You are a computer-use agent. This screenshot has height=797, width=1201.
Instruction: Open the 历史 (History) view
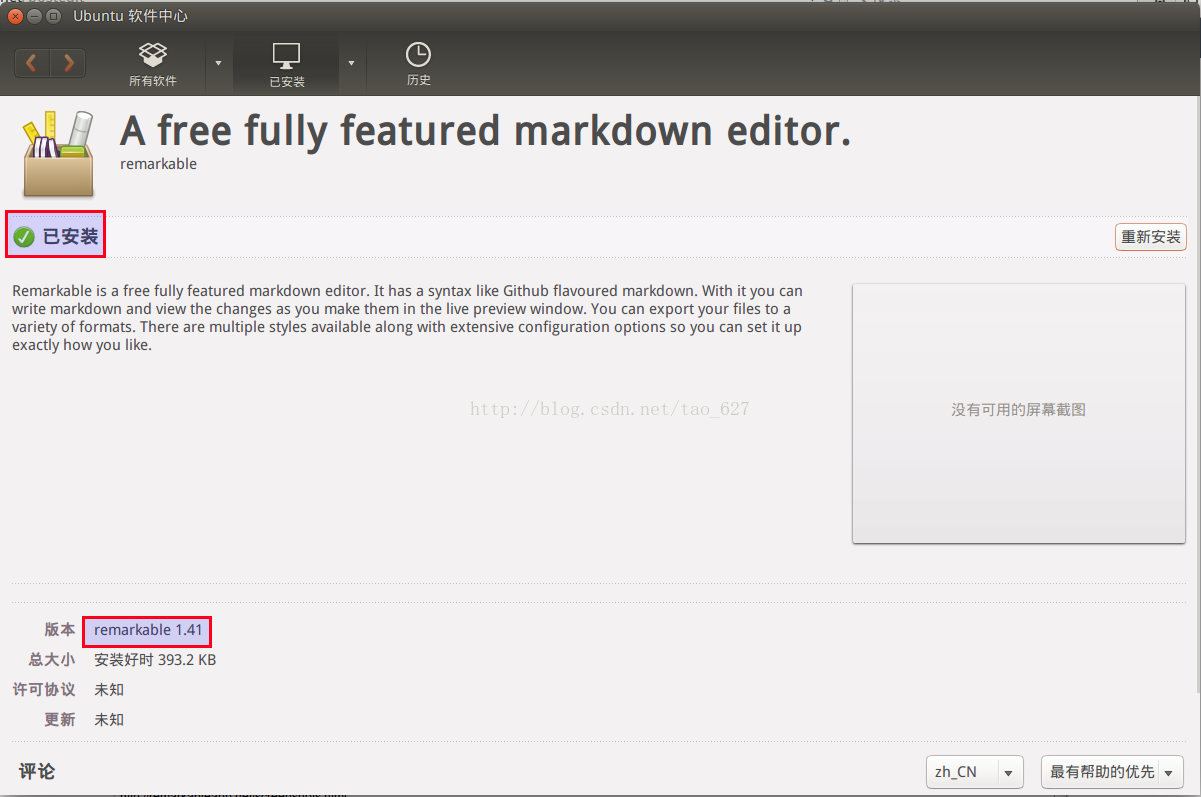tap(419, 64)
